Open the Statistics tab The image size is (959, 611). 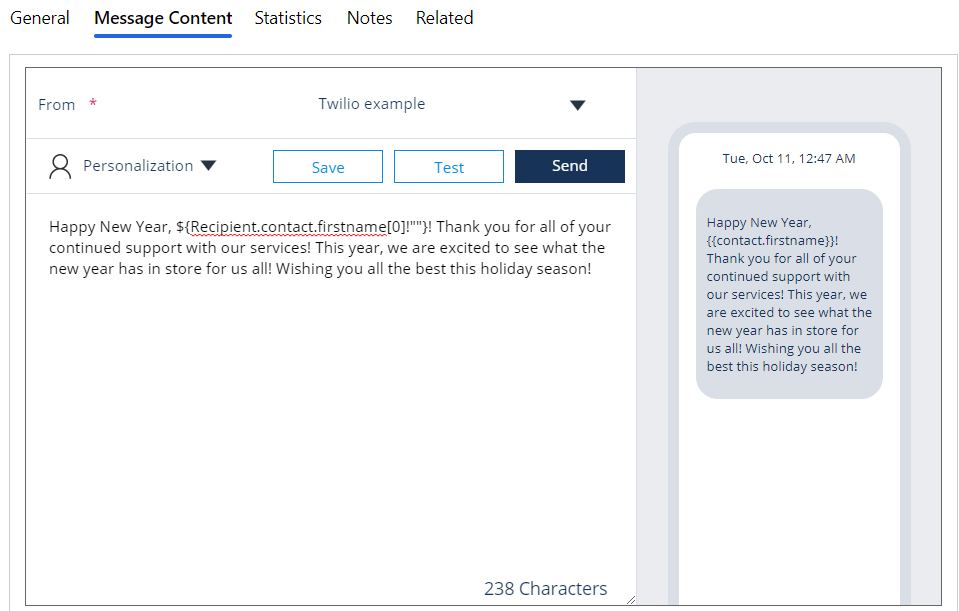[288, 18]
